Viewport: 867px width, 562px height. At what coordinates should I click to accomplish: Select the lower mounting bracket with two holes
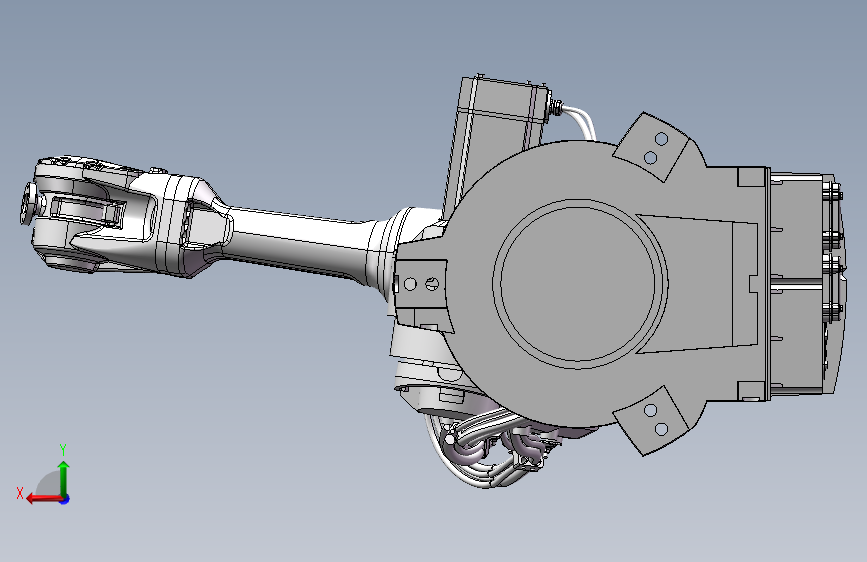654,420
